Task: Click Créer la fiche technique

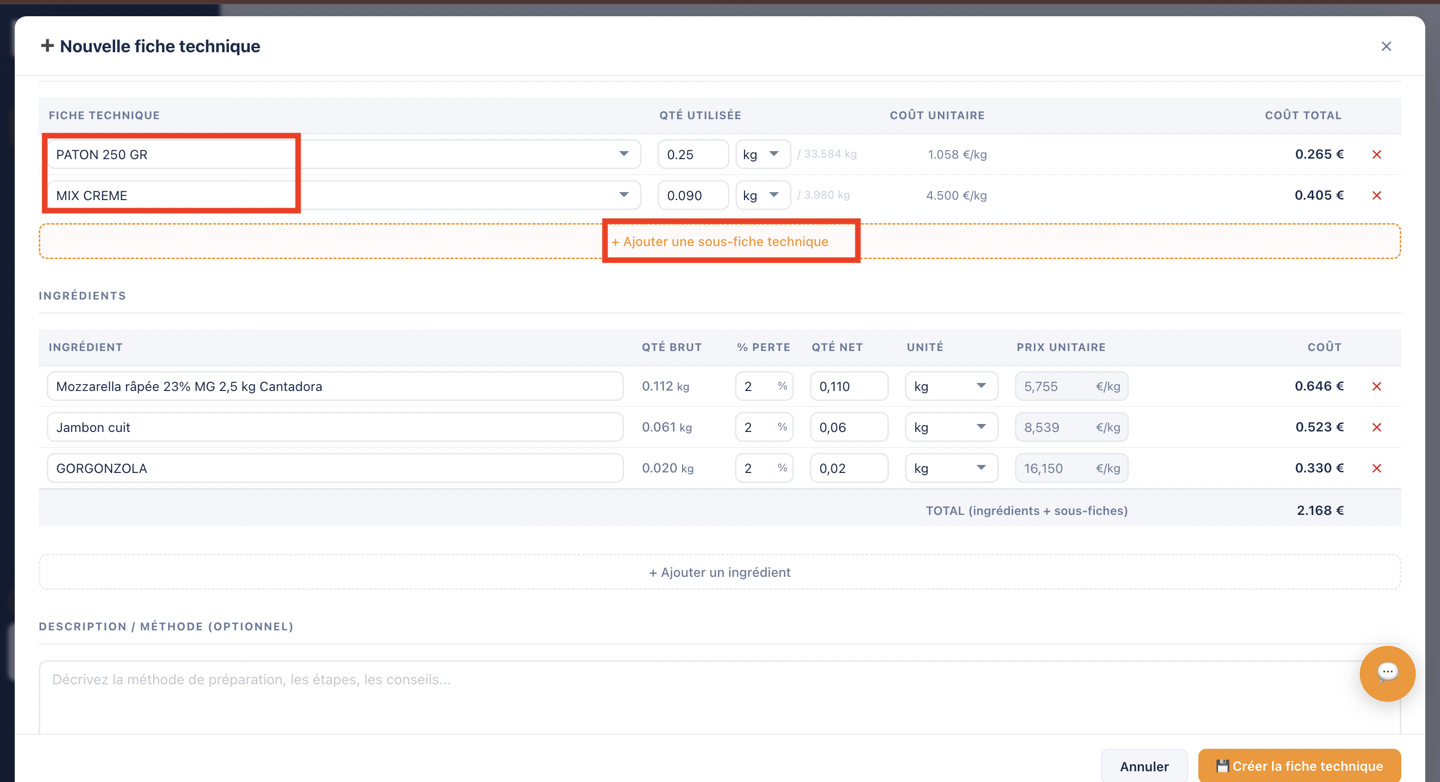Action: point(1299,766)
